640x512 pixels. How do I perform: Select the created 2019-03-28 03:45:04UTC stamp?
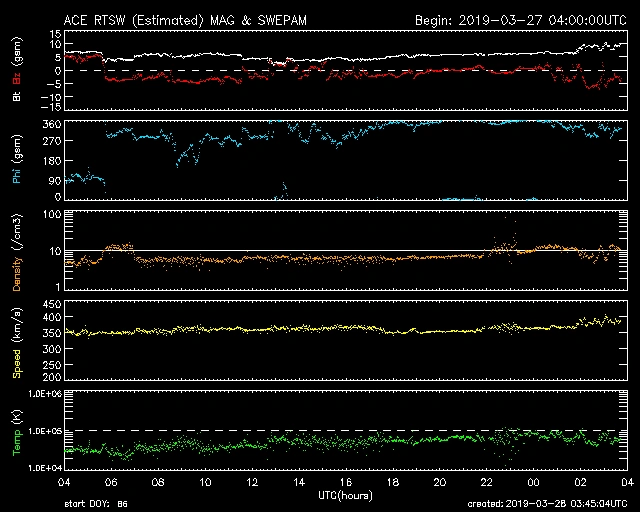click(547, 504)
